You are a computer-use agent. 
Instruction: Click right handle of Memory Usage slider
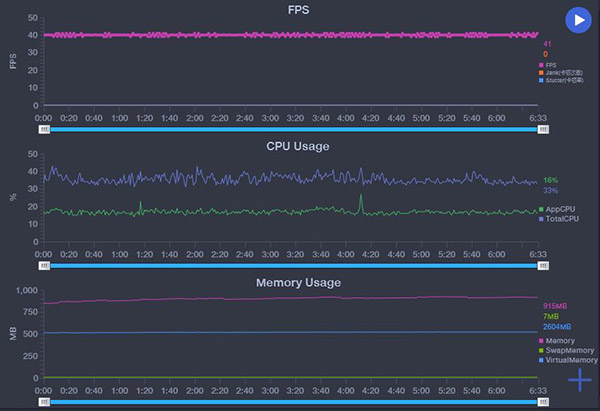point(543,401)
